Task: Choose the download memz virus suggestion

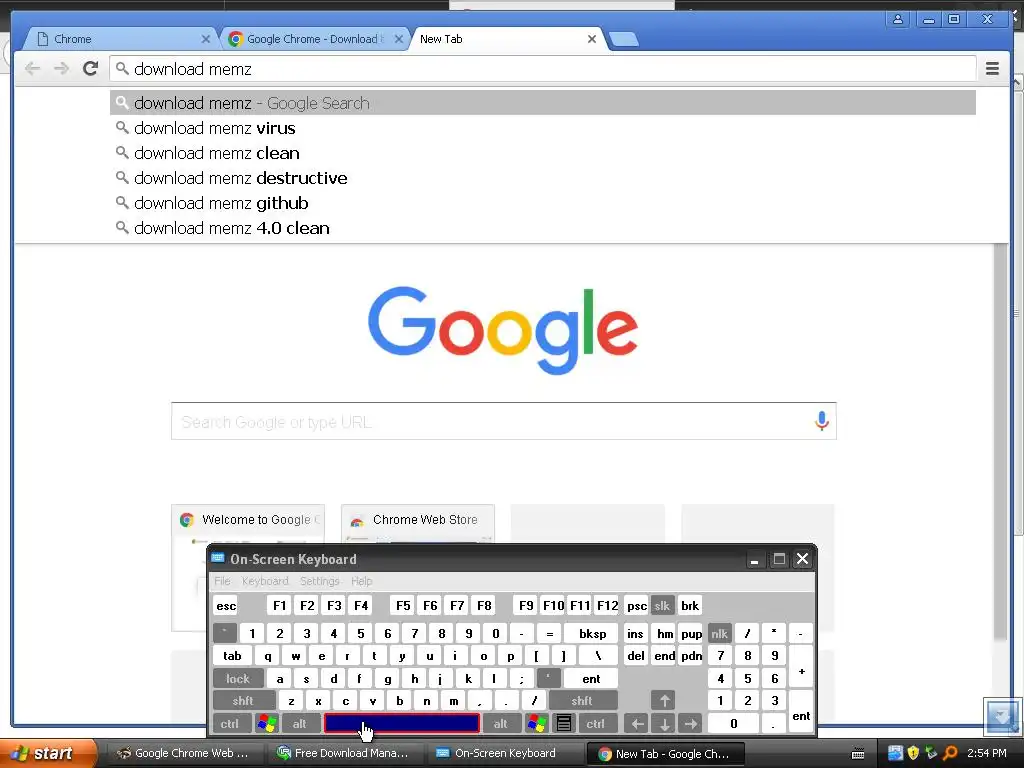Action: 543,128
